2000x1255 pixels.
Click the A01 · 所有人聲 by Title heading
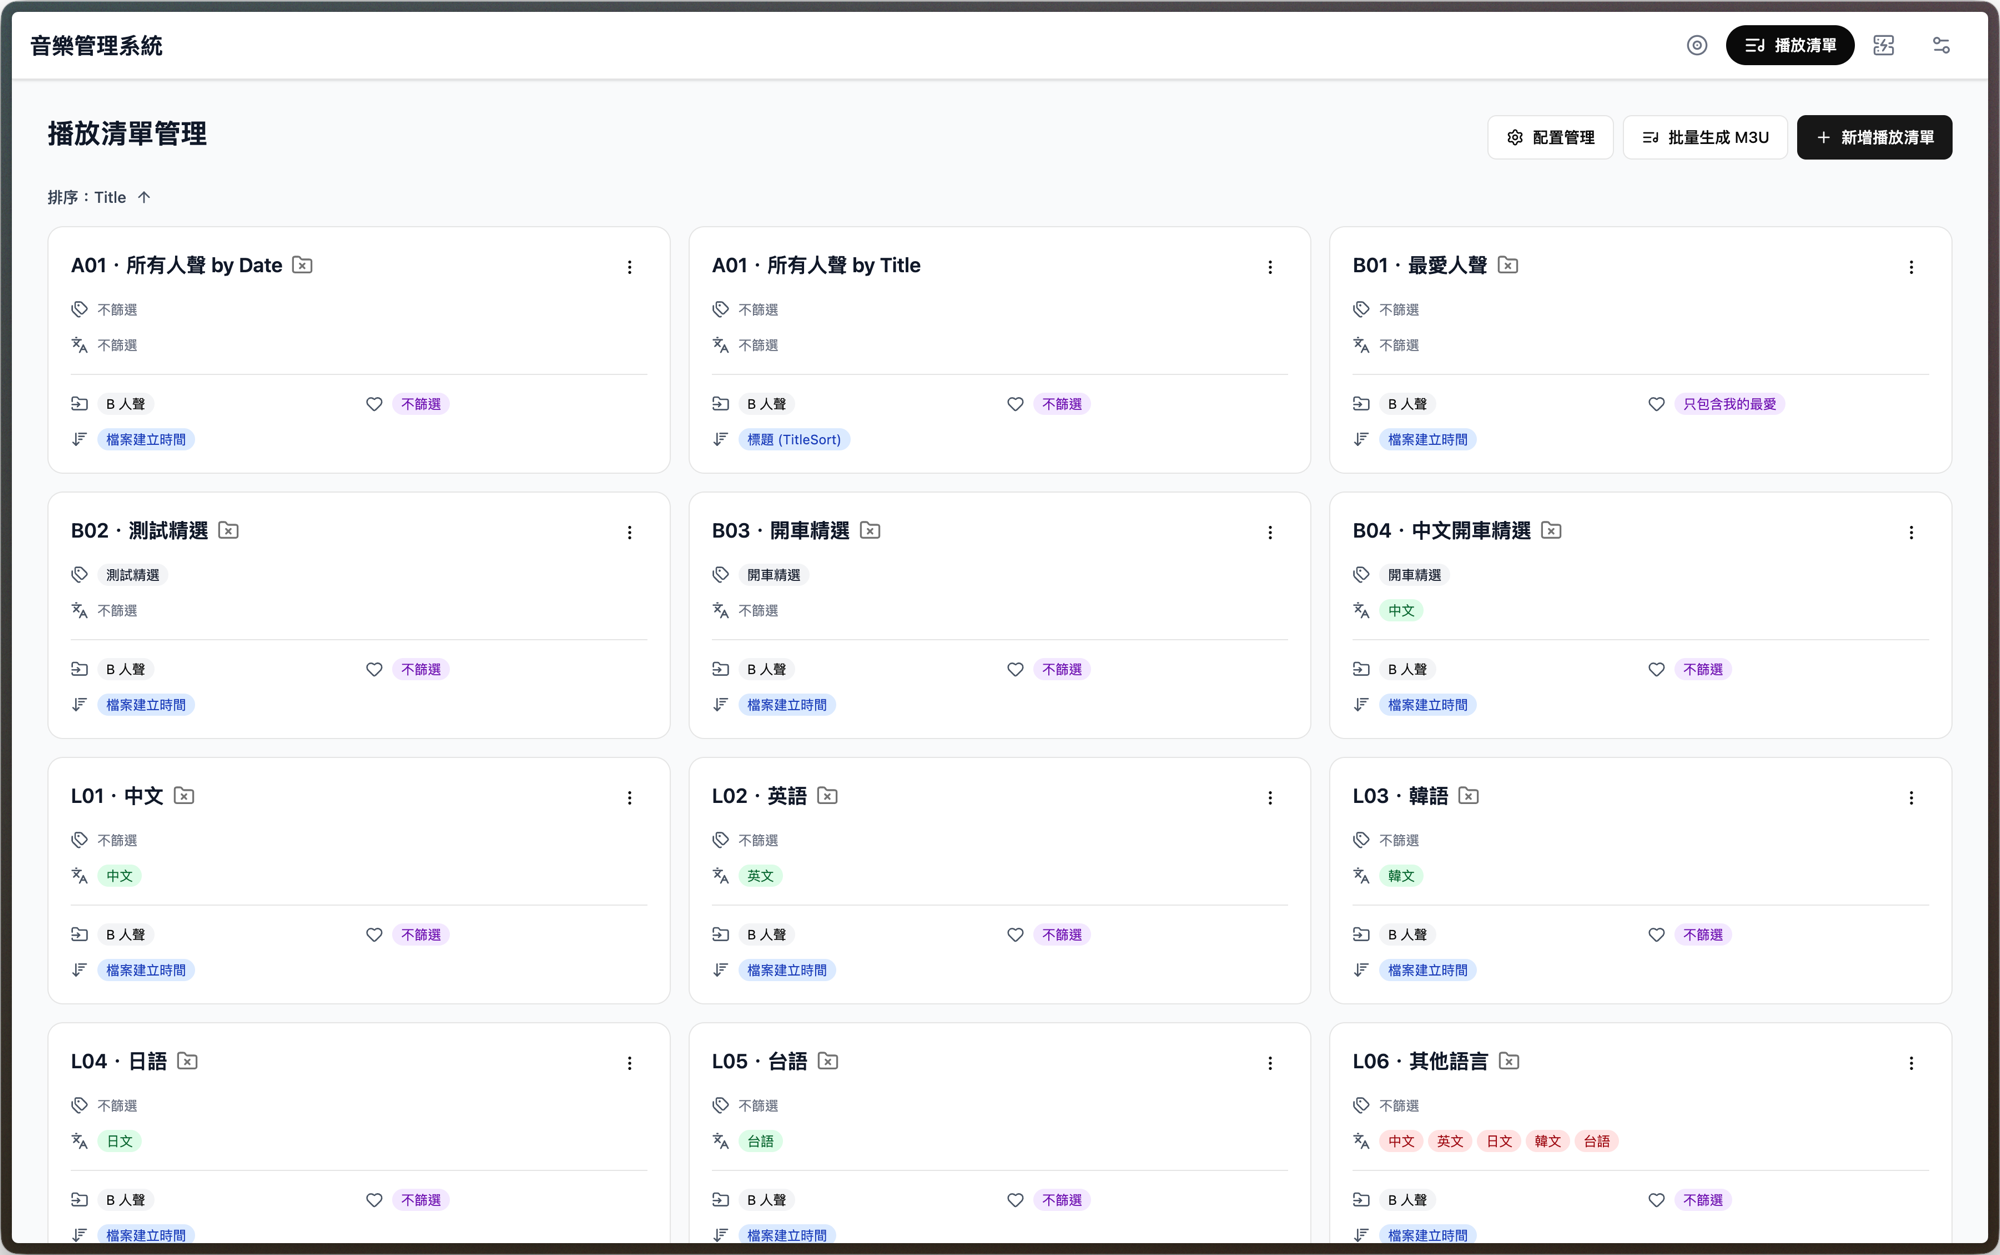pyautogui.click(x=816, y=265)
